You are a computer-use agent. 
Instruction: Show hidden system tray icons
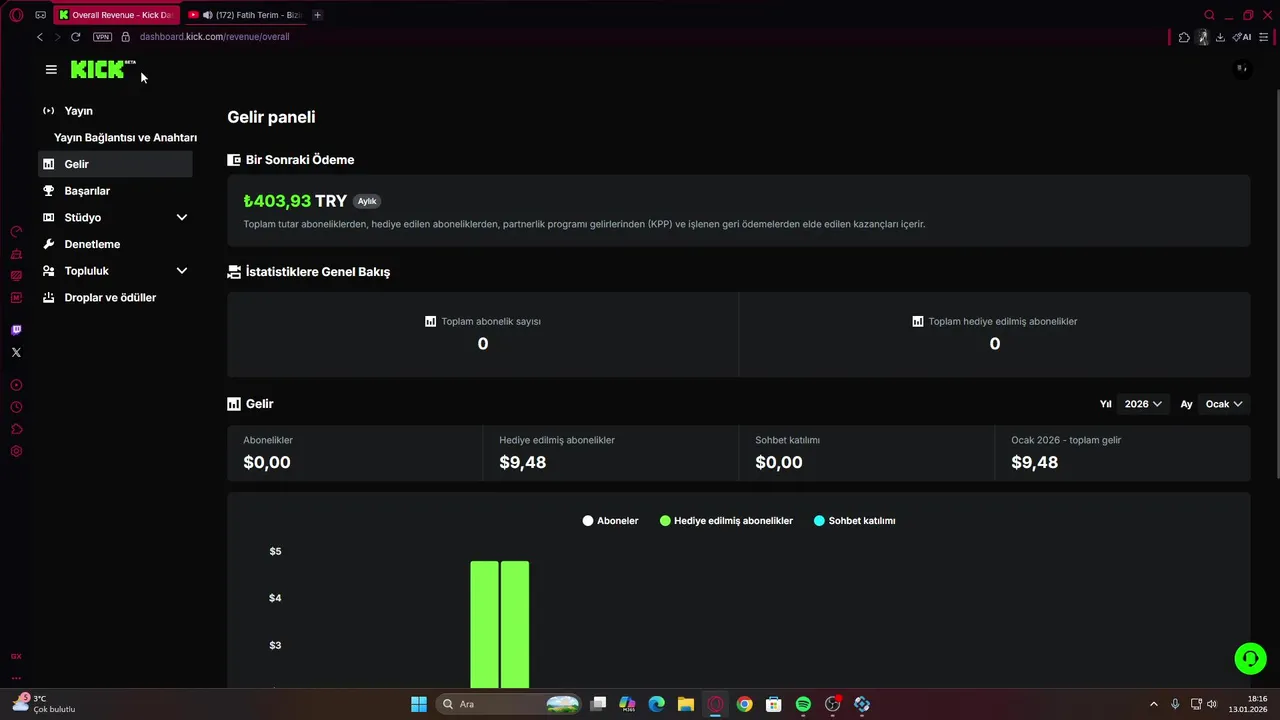[1153, 704]
